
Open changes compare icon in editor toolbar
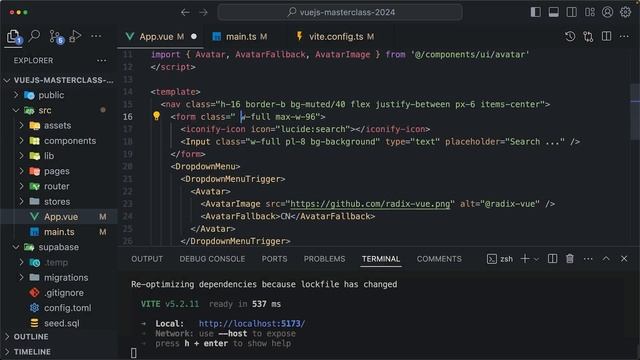(588, 37)
